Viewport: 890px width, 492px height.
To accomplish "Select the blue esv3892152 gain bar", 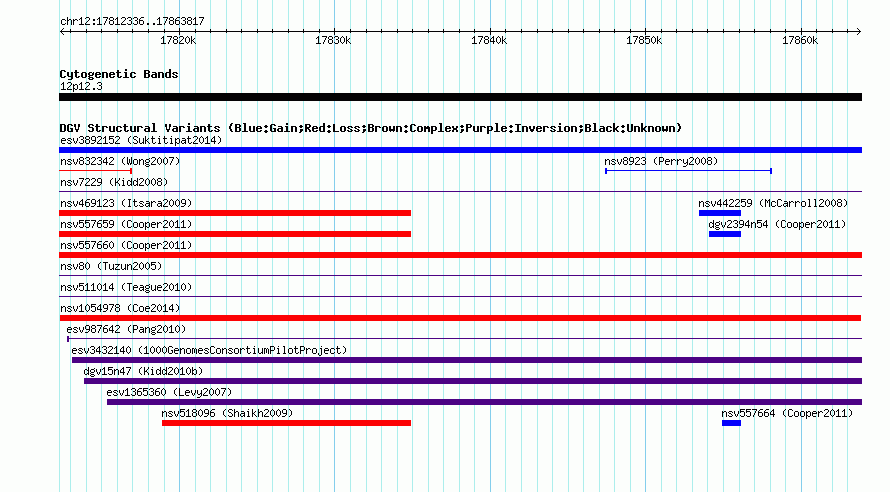I will pos(460,150).
